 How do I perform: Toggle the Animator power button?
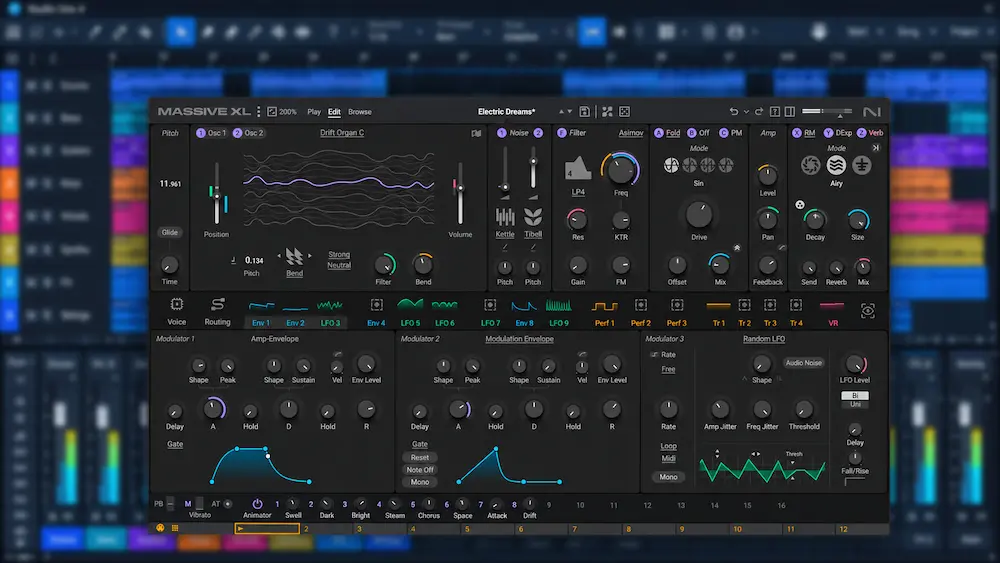coord(257,504)
